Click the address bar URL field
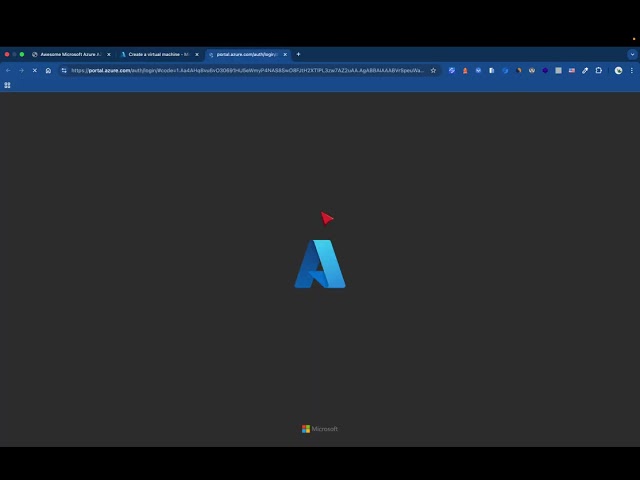Image resolution: width=640 pixels, height=480 pixels. coord(247,71)
